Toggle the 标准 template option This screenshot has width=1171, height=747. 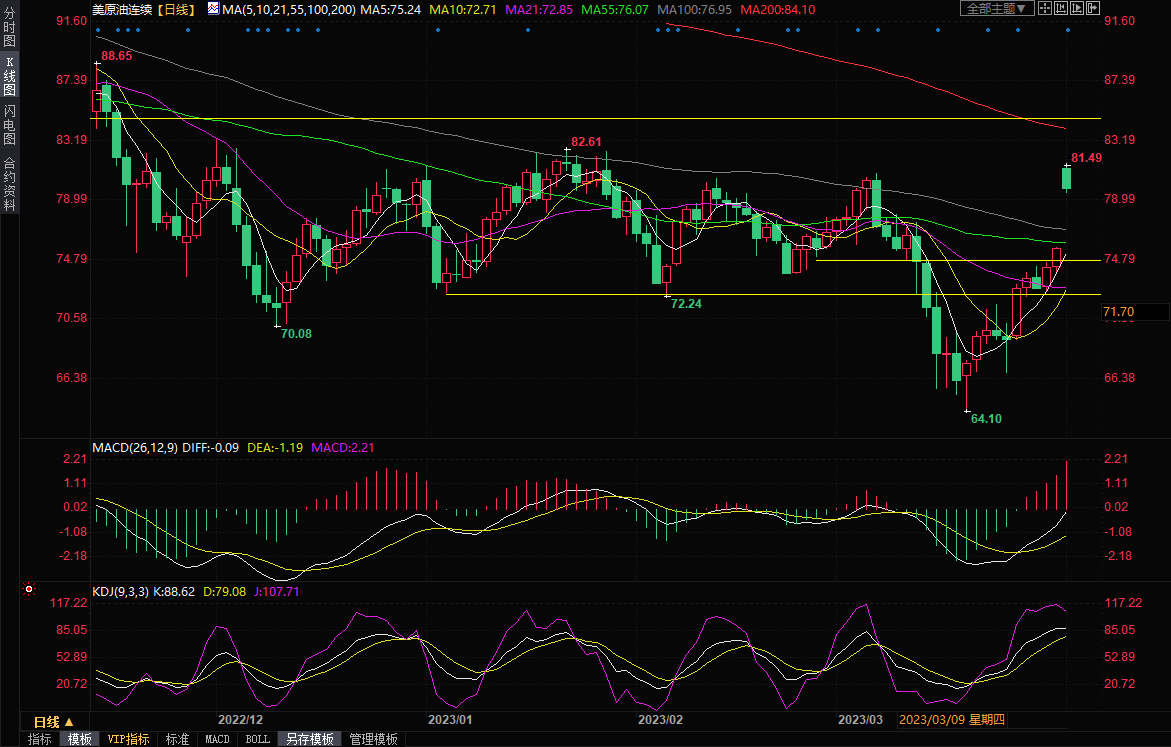coord(177,739)
